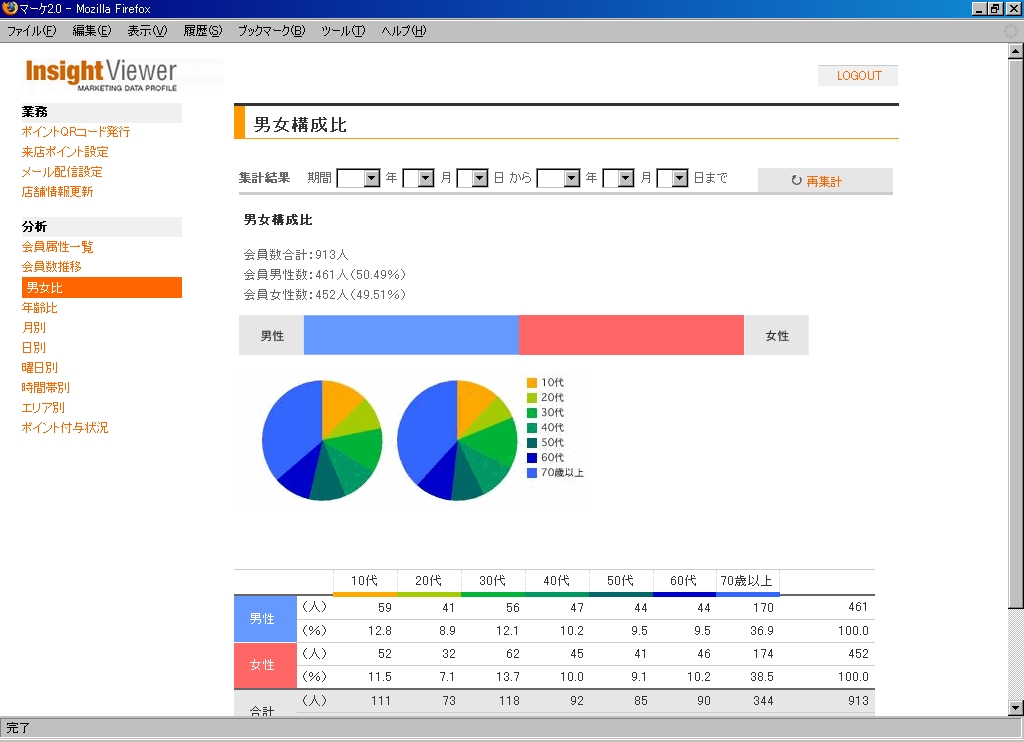This screenshot has width=1024, height=742.
Task: Click the blue male portion of ratio bar
Action: tap(411, 335)
